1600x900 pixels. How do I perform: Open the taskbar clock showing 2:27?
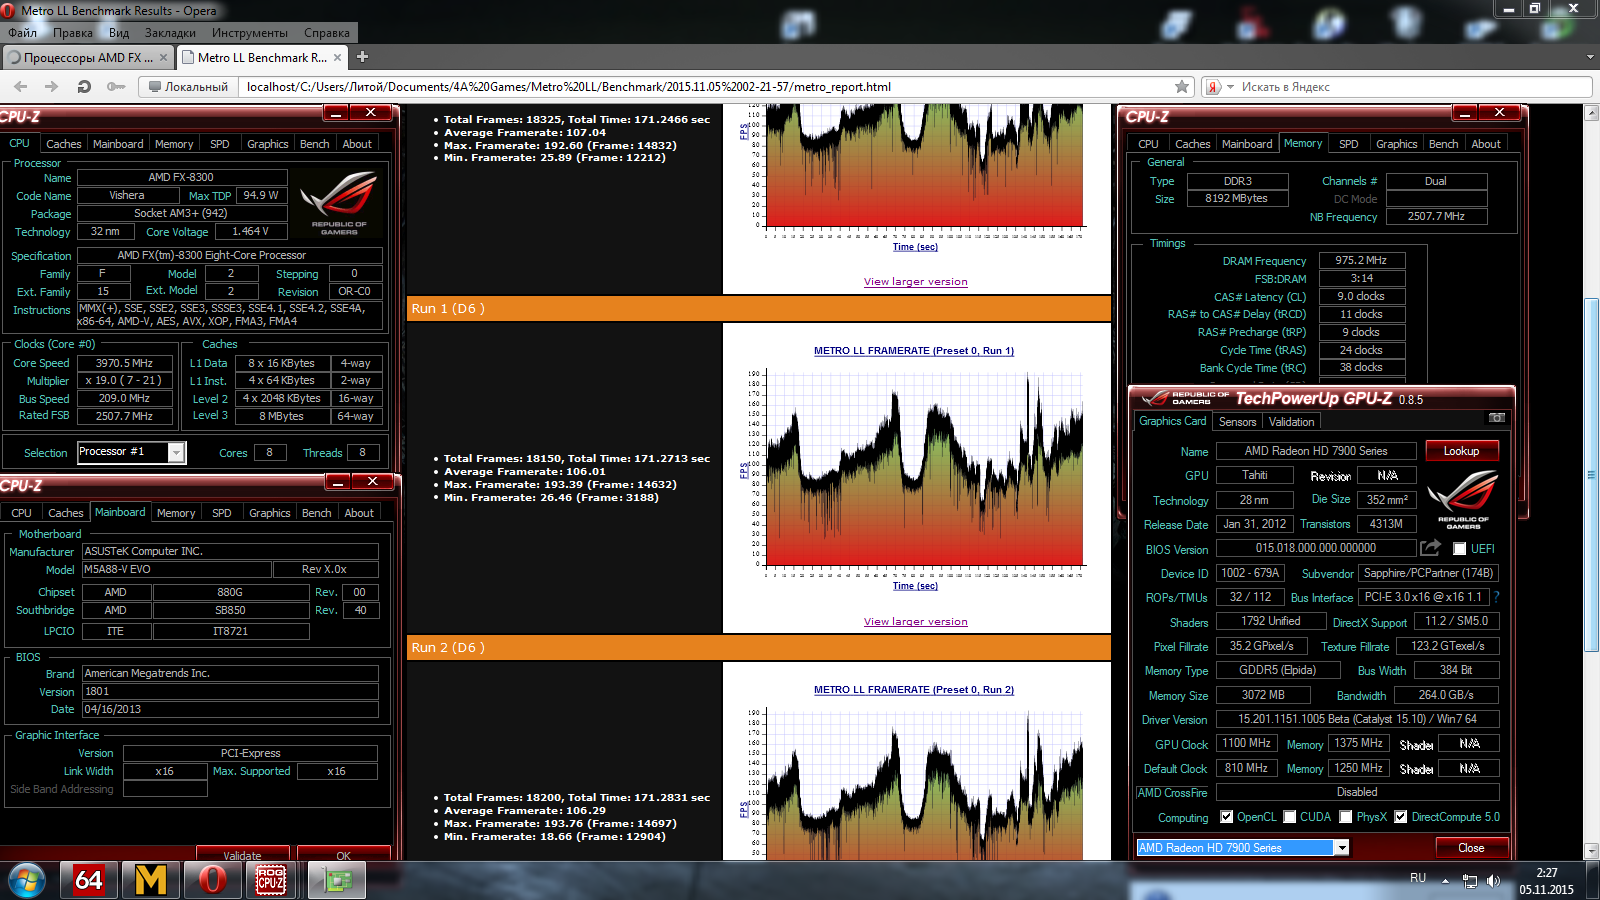click(x=1546, y=880)
